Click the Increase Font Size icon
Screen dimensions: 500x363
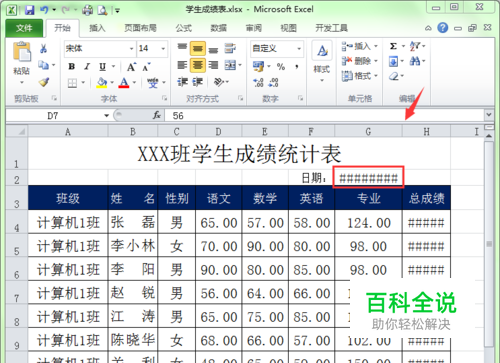131,67
